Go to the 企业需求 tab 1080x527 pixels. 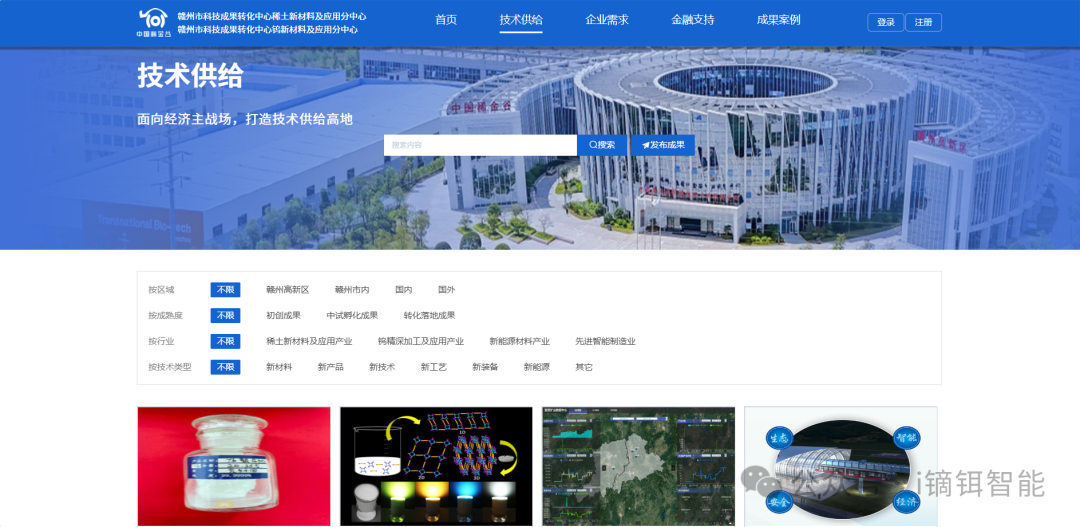click(607, 20)
